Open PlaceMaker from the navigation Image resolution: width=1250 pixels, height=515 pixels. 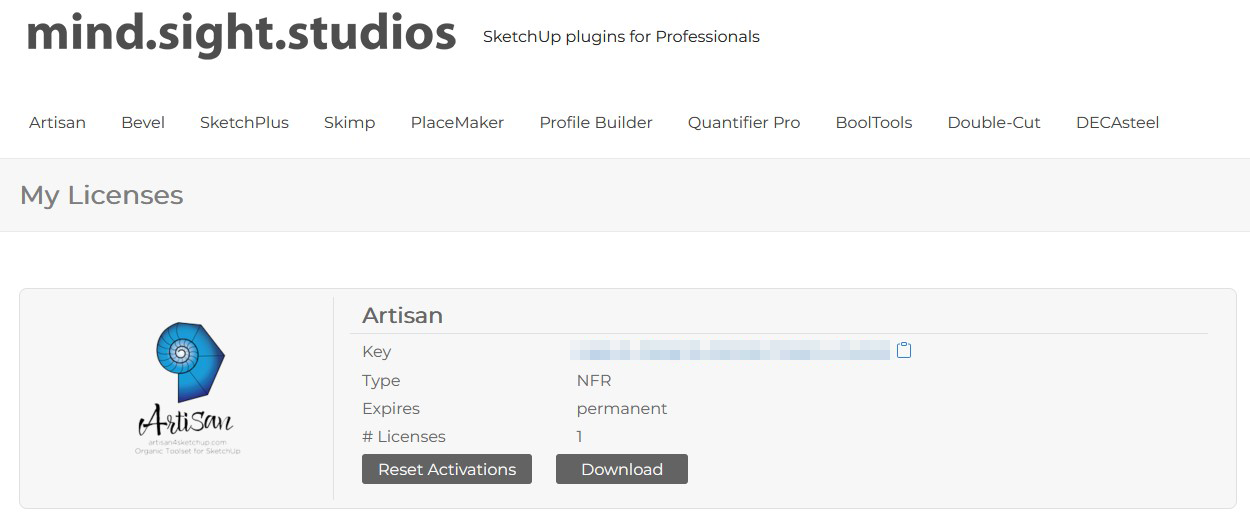(457, 123)
